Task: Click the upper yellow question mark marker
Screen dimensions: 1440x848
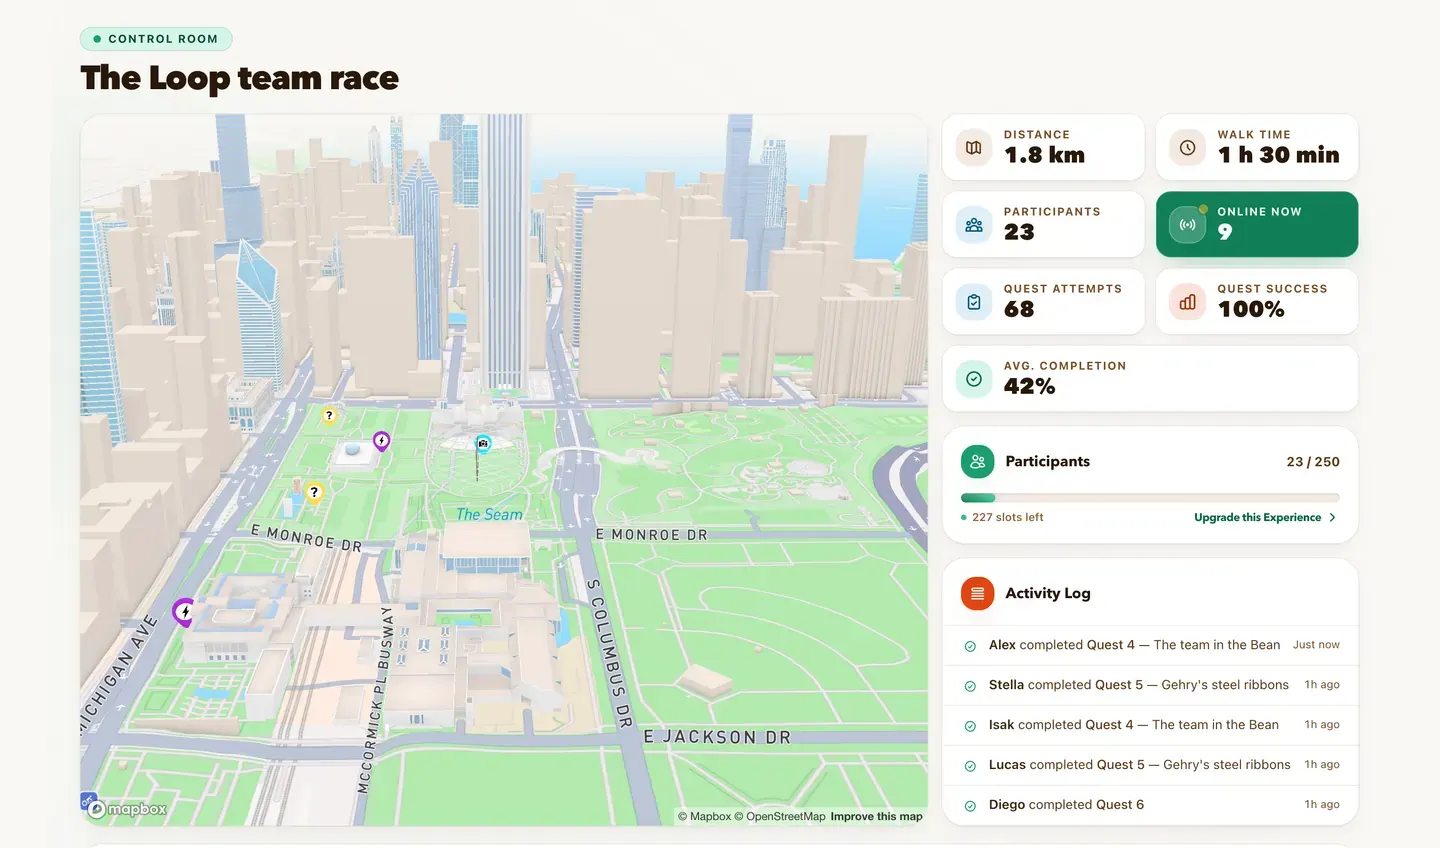Action: [x=329, y=416]
